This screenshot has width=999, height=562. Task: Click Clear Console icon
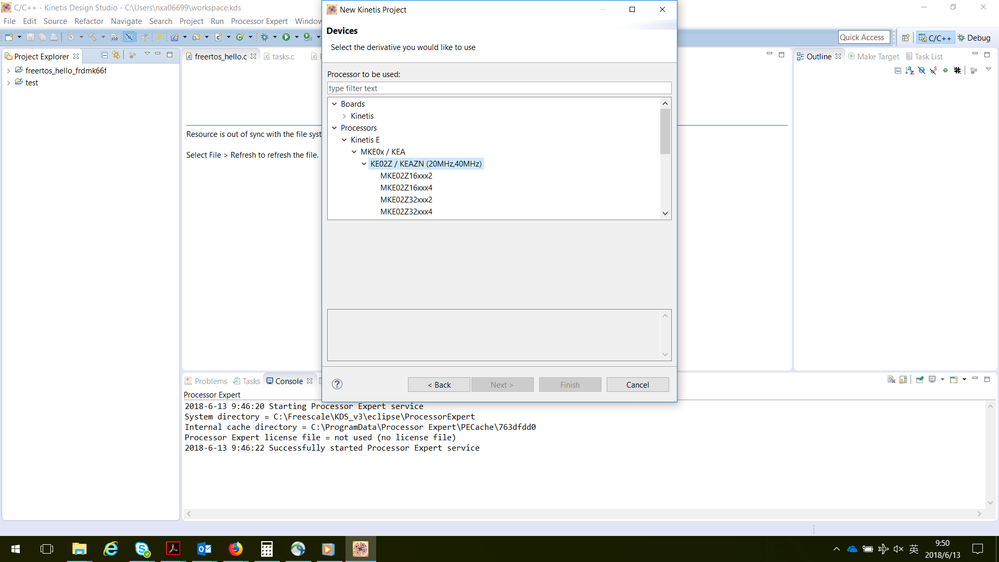pyautogui.click(x=891, y=379)
